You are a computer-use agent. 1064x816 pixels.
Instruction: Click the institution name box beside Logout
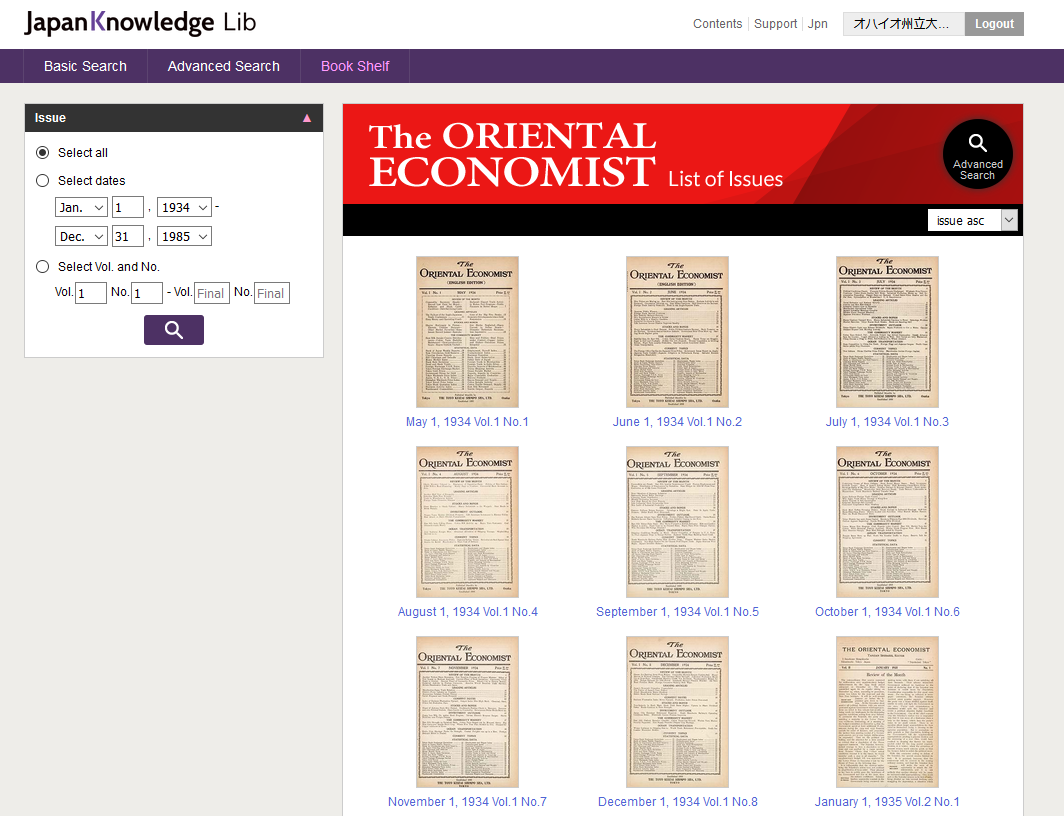(x=903, y=24)
